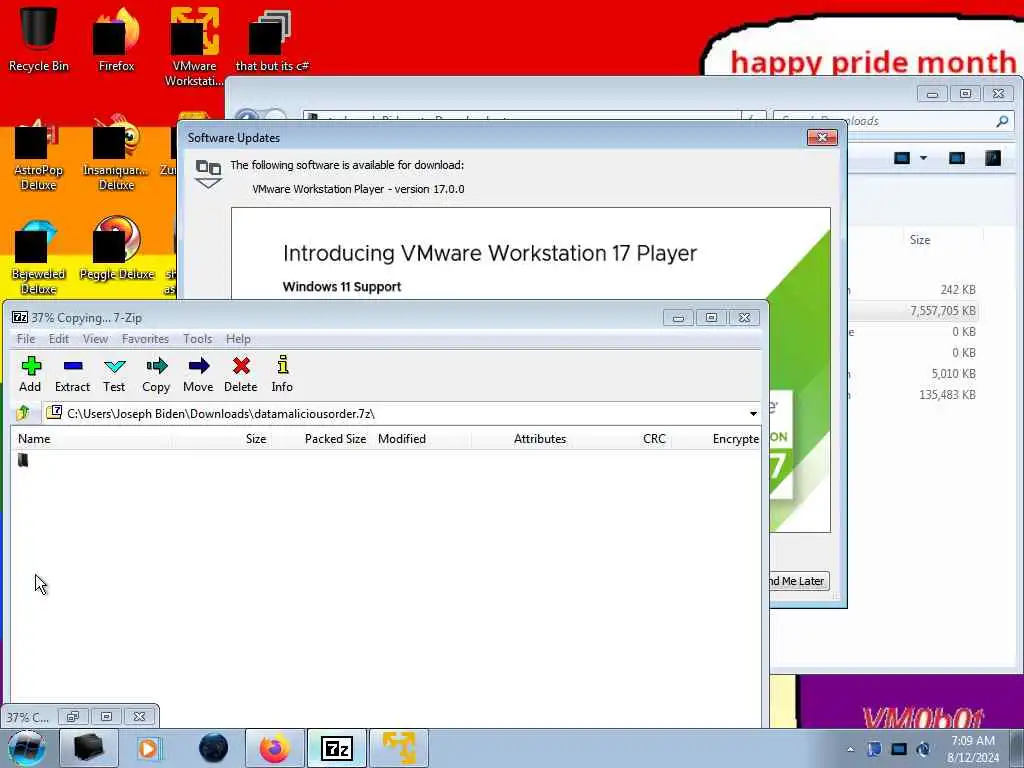Viewport: 1024px width, 768px height.
Task: Open the Info tool in 7-Zip
Action: point(282,374)
